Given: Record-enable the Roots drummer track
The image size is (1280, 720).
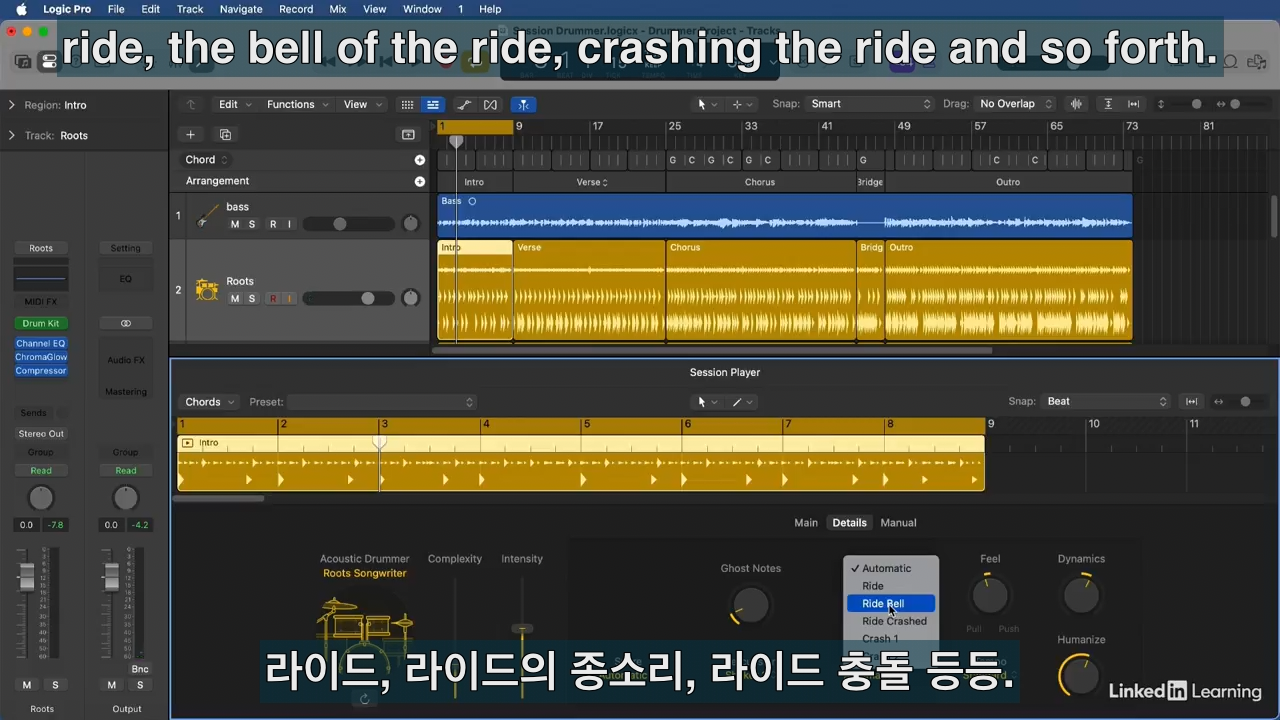Looking at the screenshot, I should click(x=273, y=298).
